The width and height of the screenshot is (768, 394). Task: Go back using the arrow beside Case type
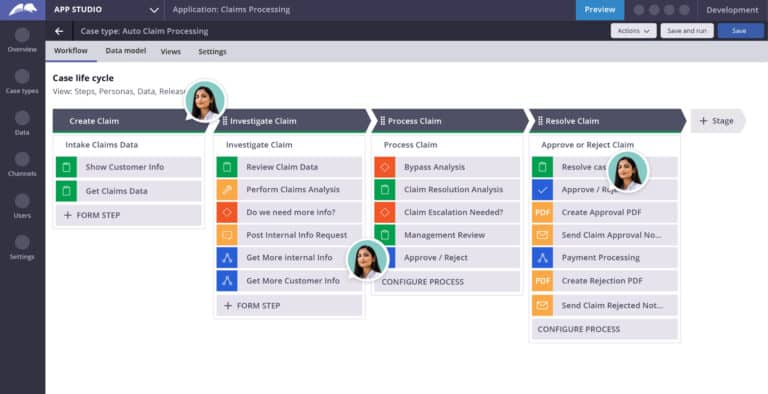(59, 31)
